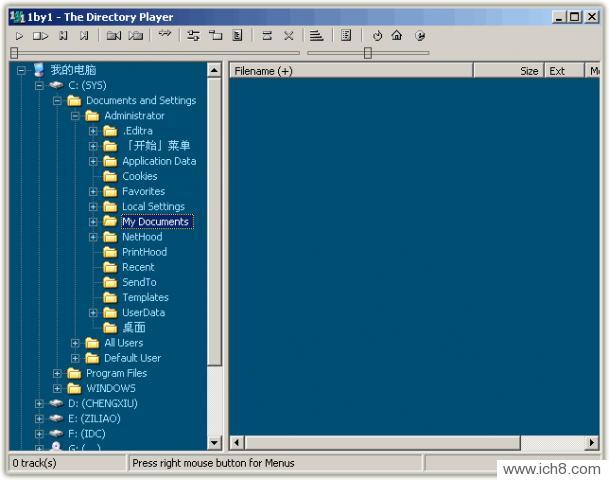Click the previous track toolbar icon
Image resolution: width=609 pixels, height=480 pixels.
point(63,35)
